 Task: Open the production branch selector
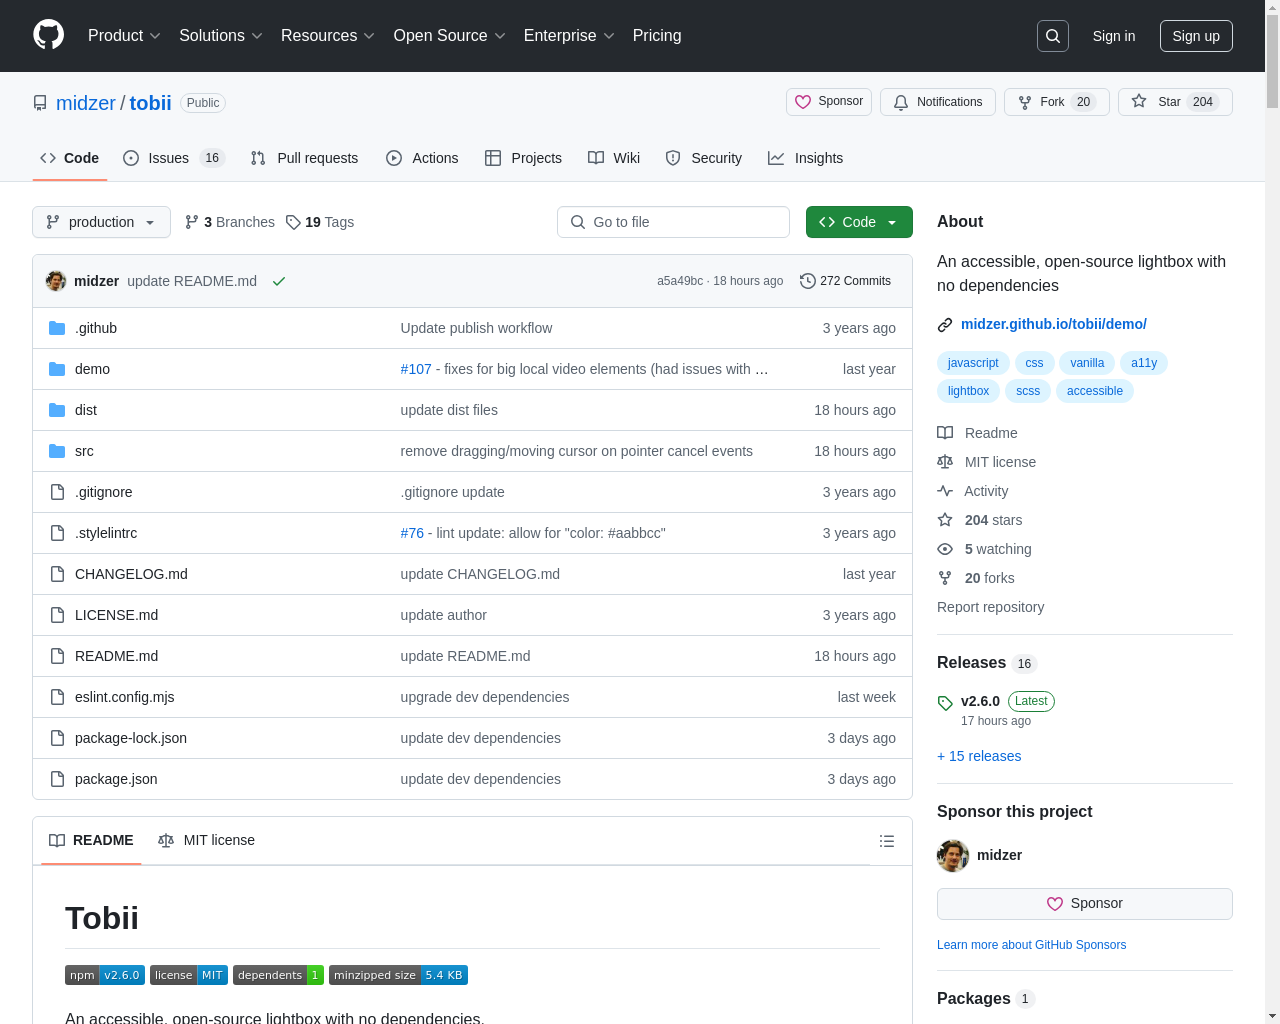[x=101, y=222]
